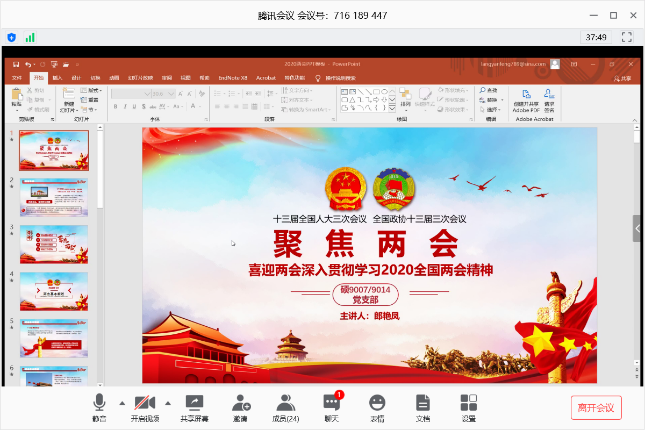Click the 37:49 meeting timer
645x430 pixels.
[596, 37]
